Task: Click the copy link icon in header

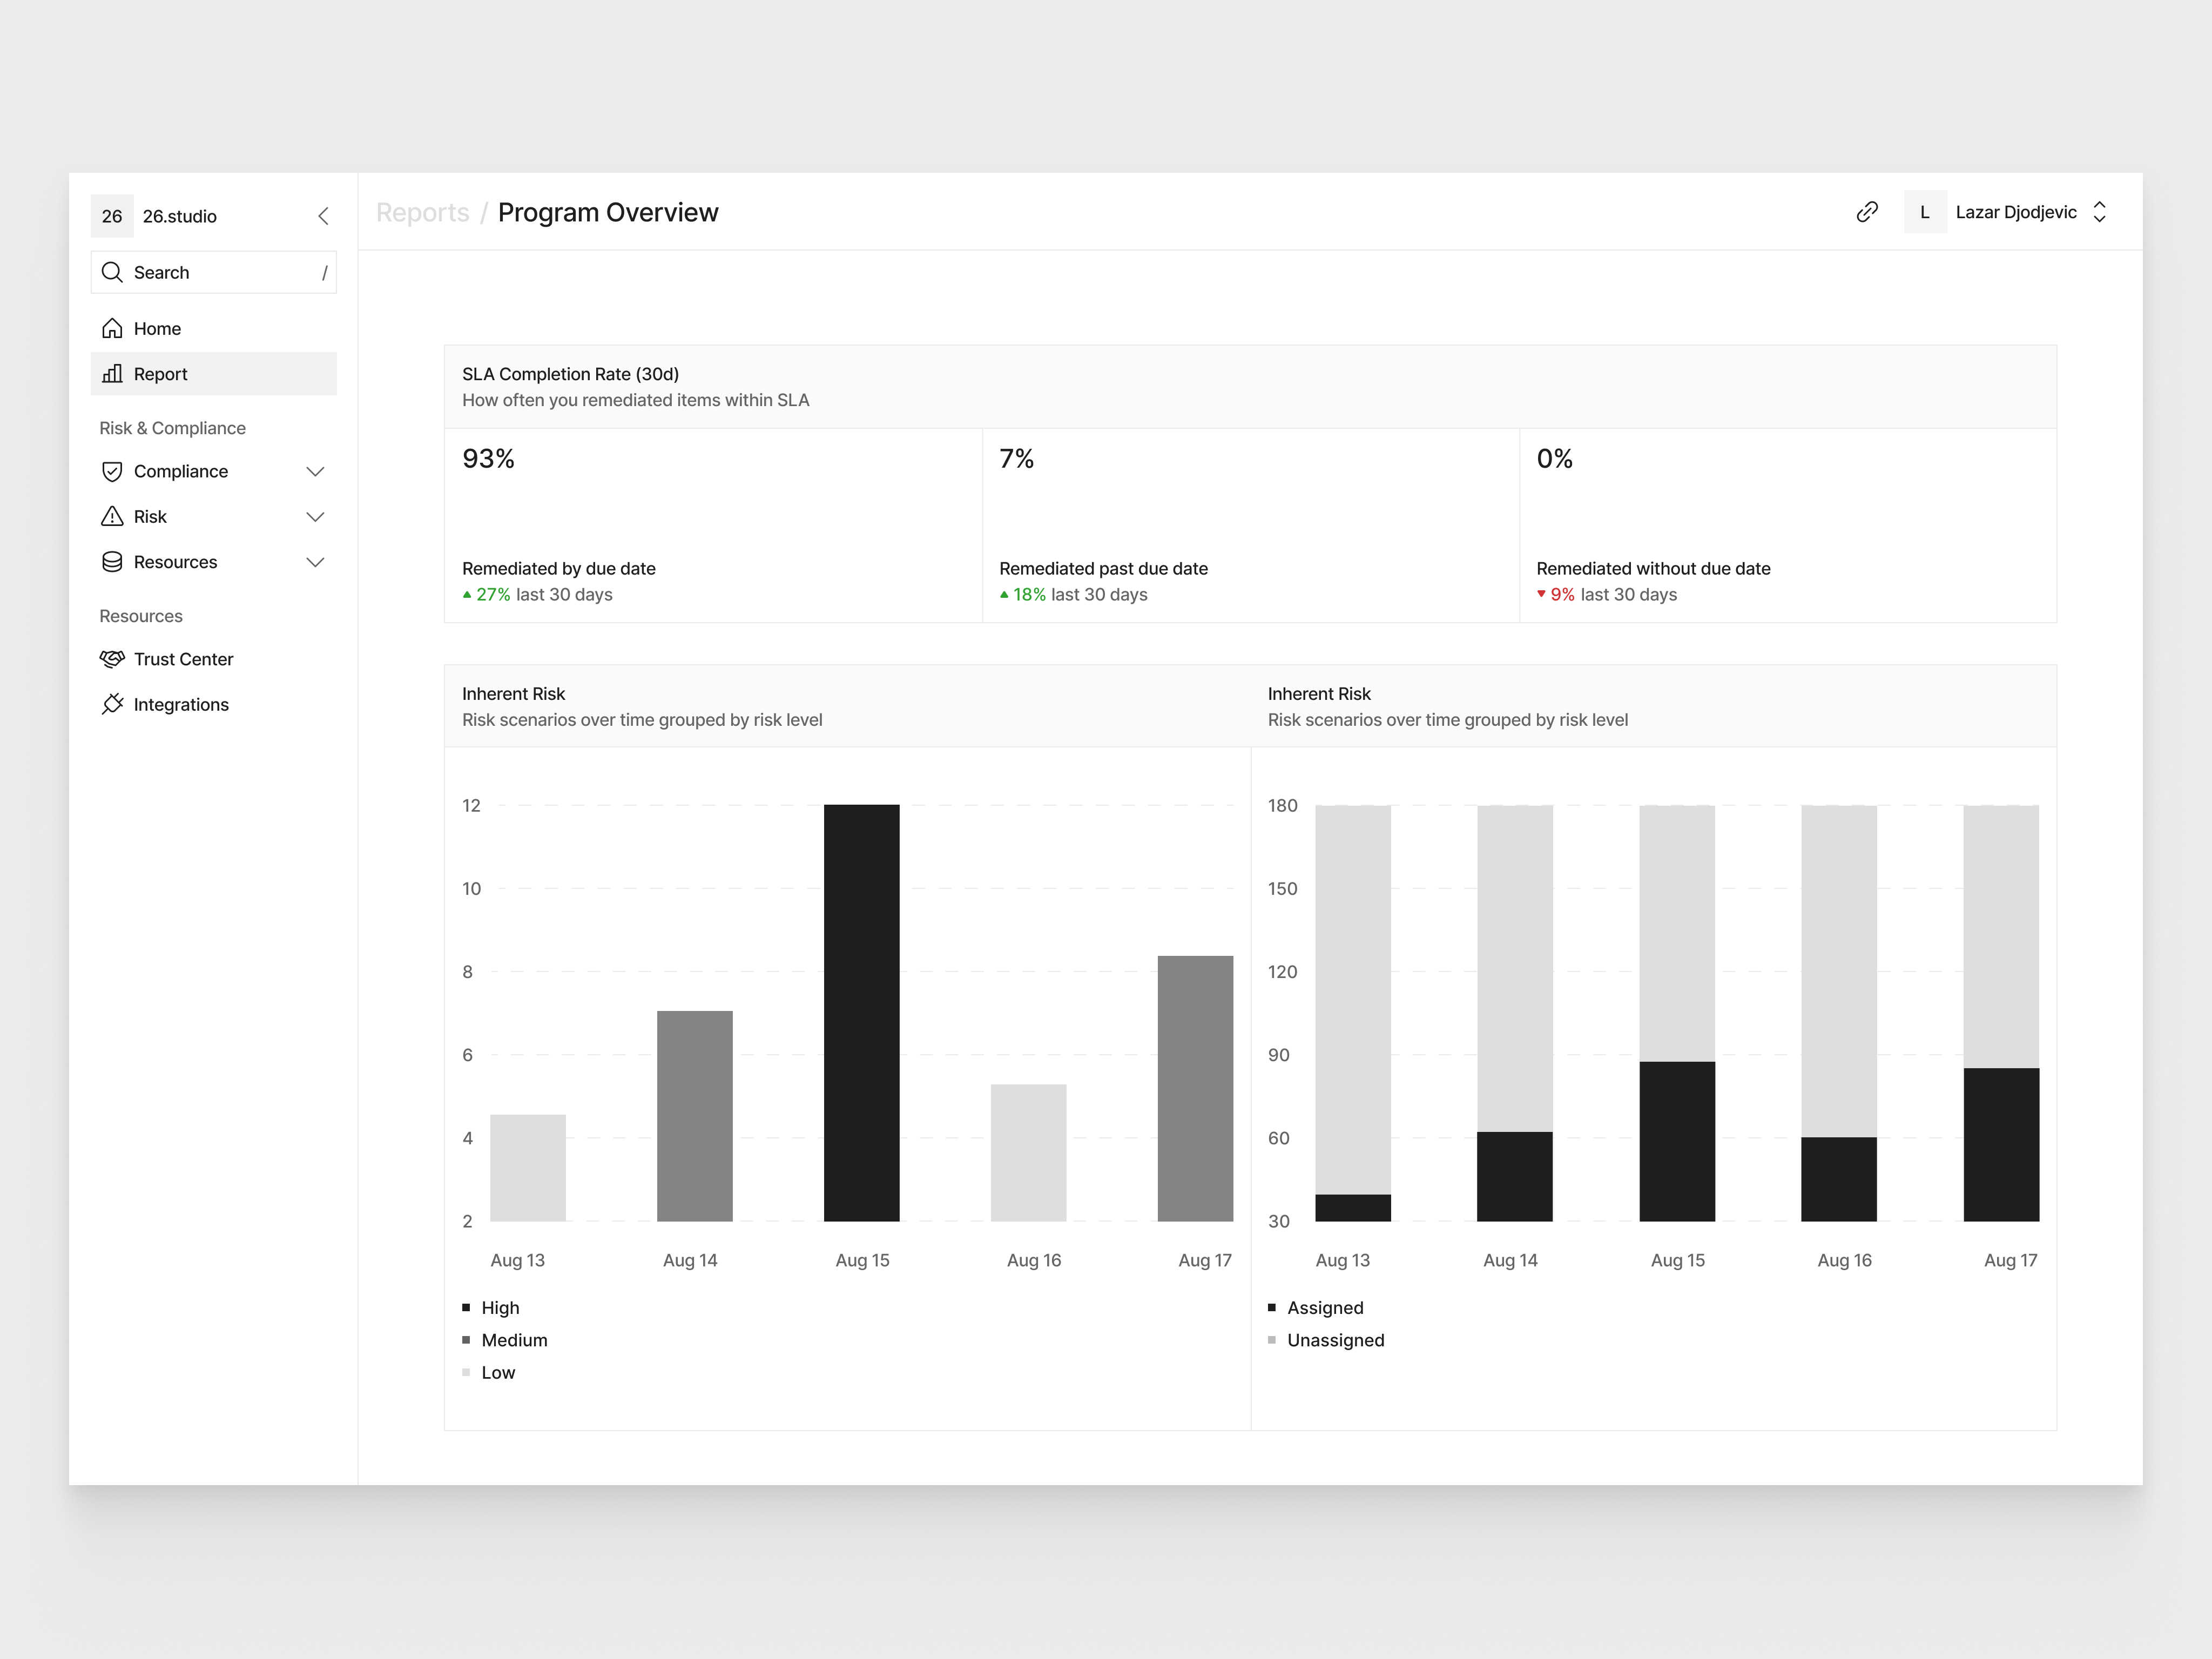Action: coord(1866,212)
